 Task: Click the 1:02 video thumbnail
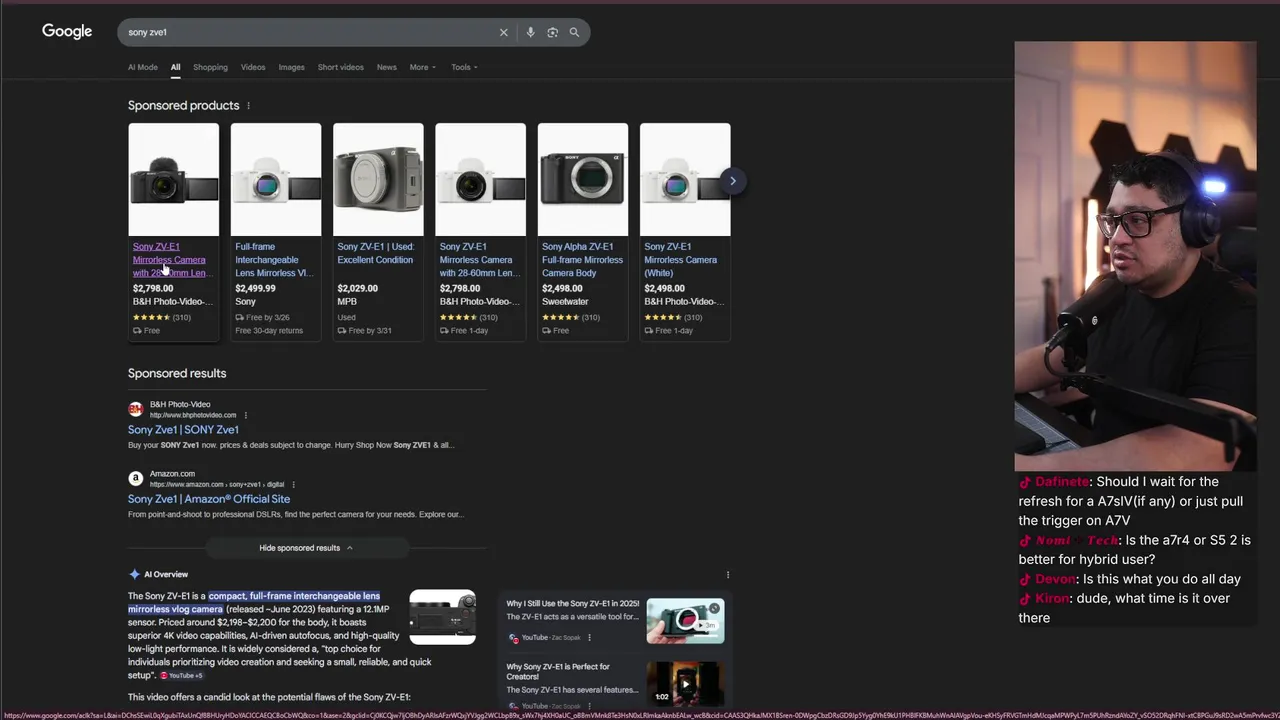click(x=685, y=684)
